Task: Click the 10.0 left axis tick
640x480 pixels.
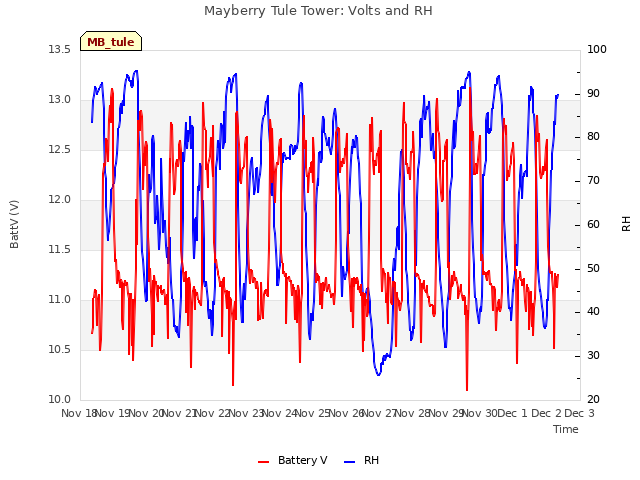Action: pos(60,400)
